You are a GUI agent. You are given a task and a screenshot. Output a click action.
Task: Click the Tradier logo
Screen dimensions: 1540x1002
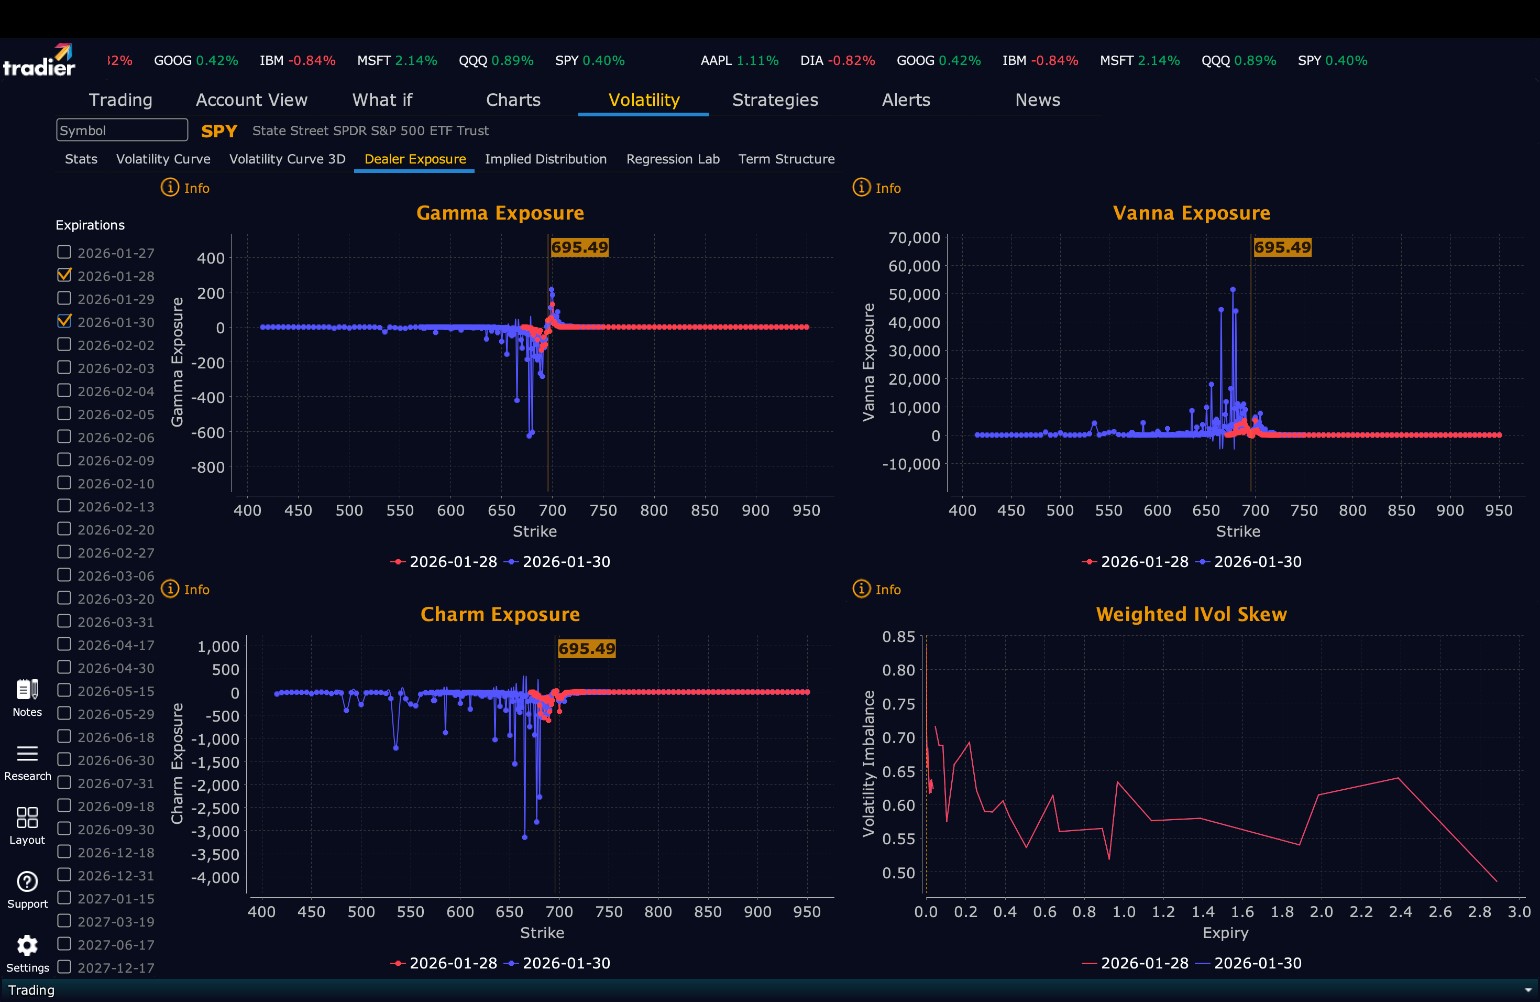tap(38, 60)
